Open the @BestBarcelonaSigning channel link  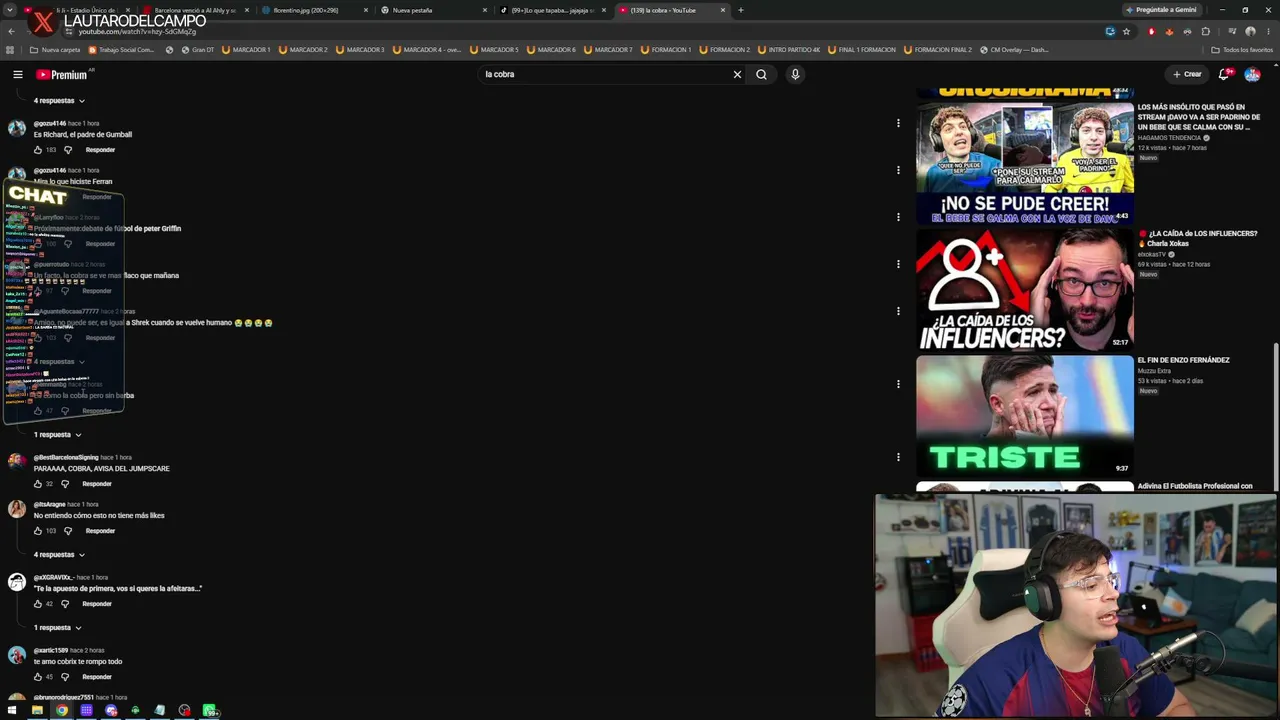[66, 458]
